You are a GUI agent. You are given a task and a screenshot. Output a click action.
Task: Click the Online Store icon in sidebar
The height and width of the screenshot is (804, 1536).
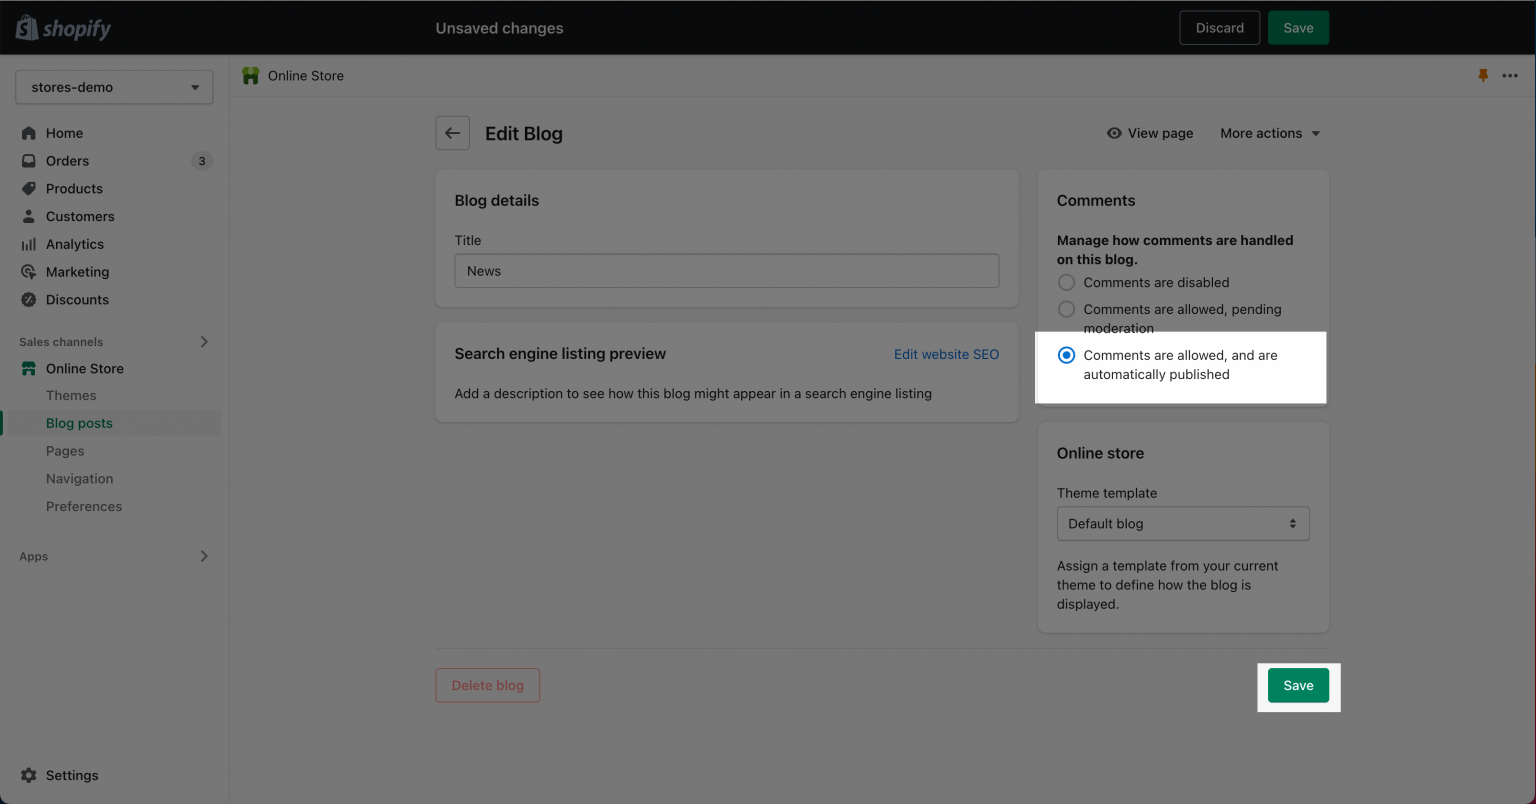click(28, 369)
